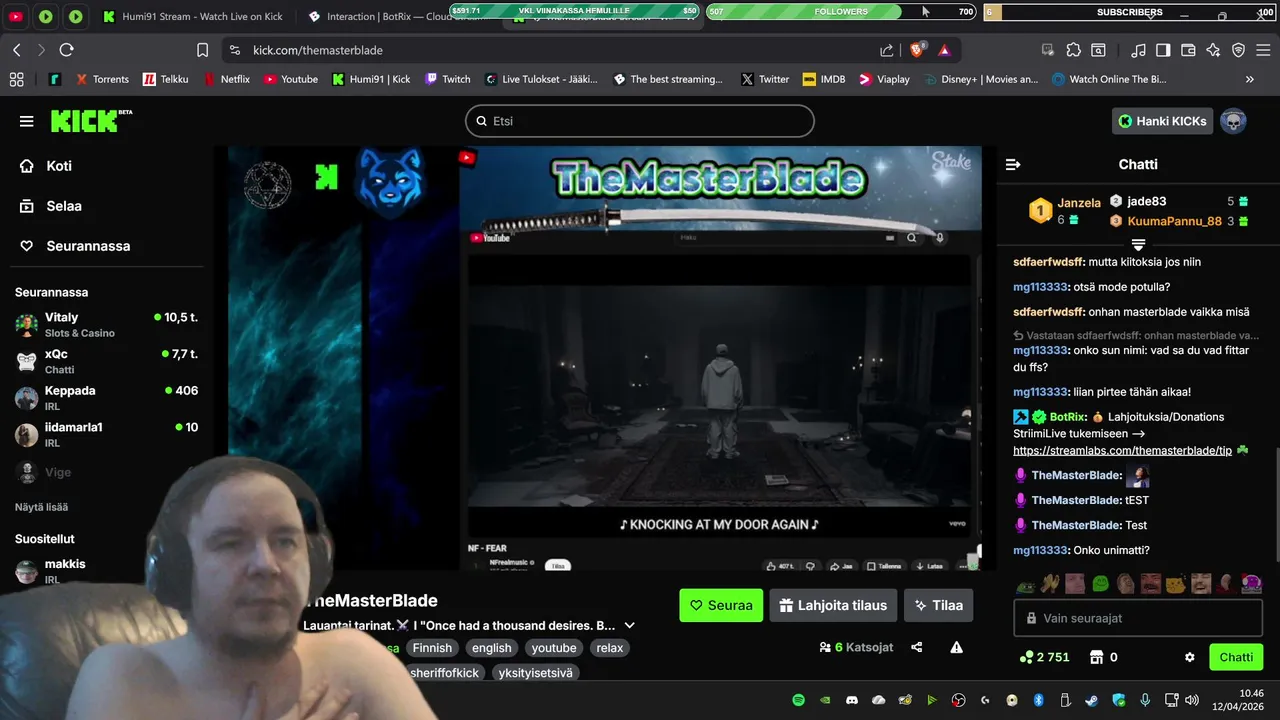Screen dimensions: 1280x720
Task: Open the Kick sidebar hamburger menu
Action: (x=26, y=121)
